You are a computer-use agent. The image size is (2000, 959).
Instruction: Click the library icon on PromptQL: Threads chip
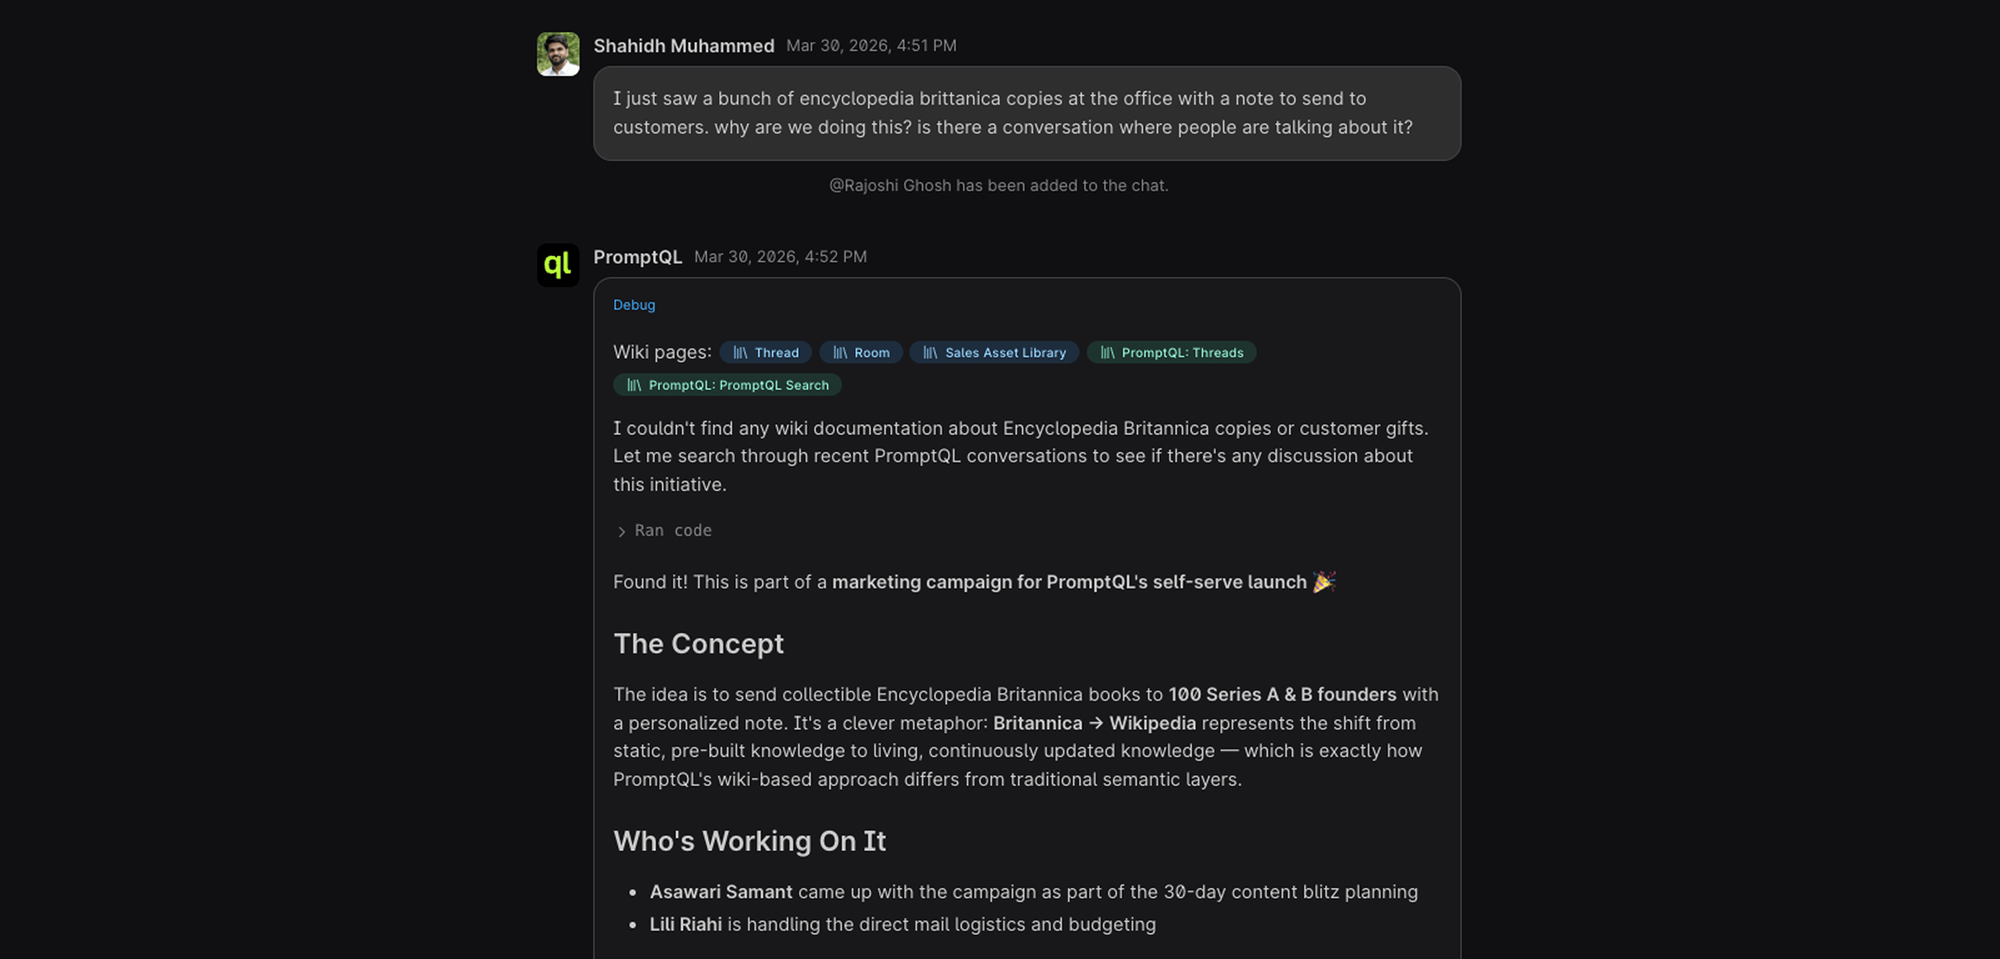point(1107,353)
